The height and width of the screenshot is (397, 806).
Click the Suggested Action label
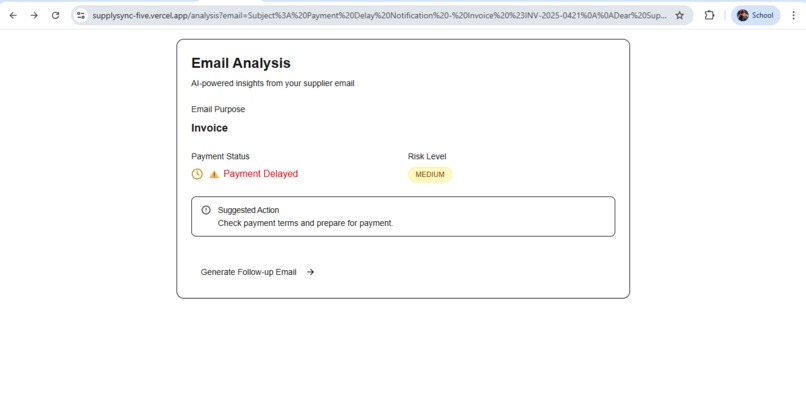coord(248,210)
